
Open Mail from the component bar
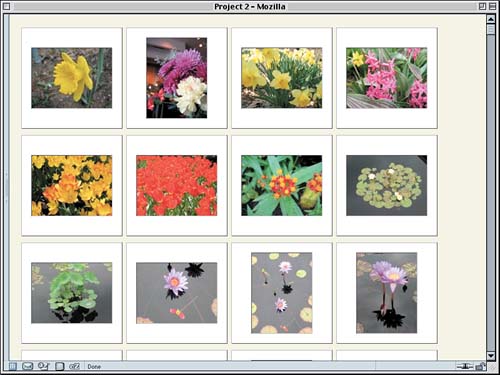(27, 366)
